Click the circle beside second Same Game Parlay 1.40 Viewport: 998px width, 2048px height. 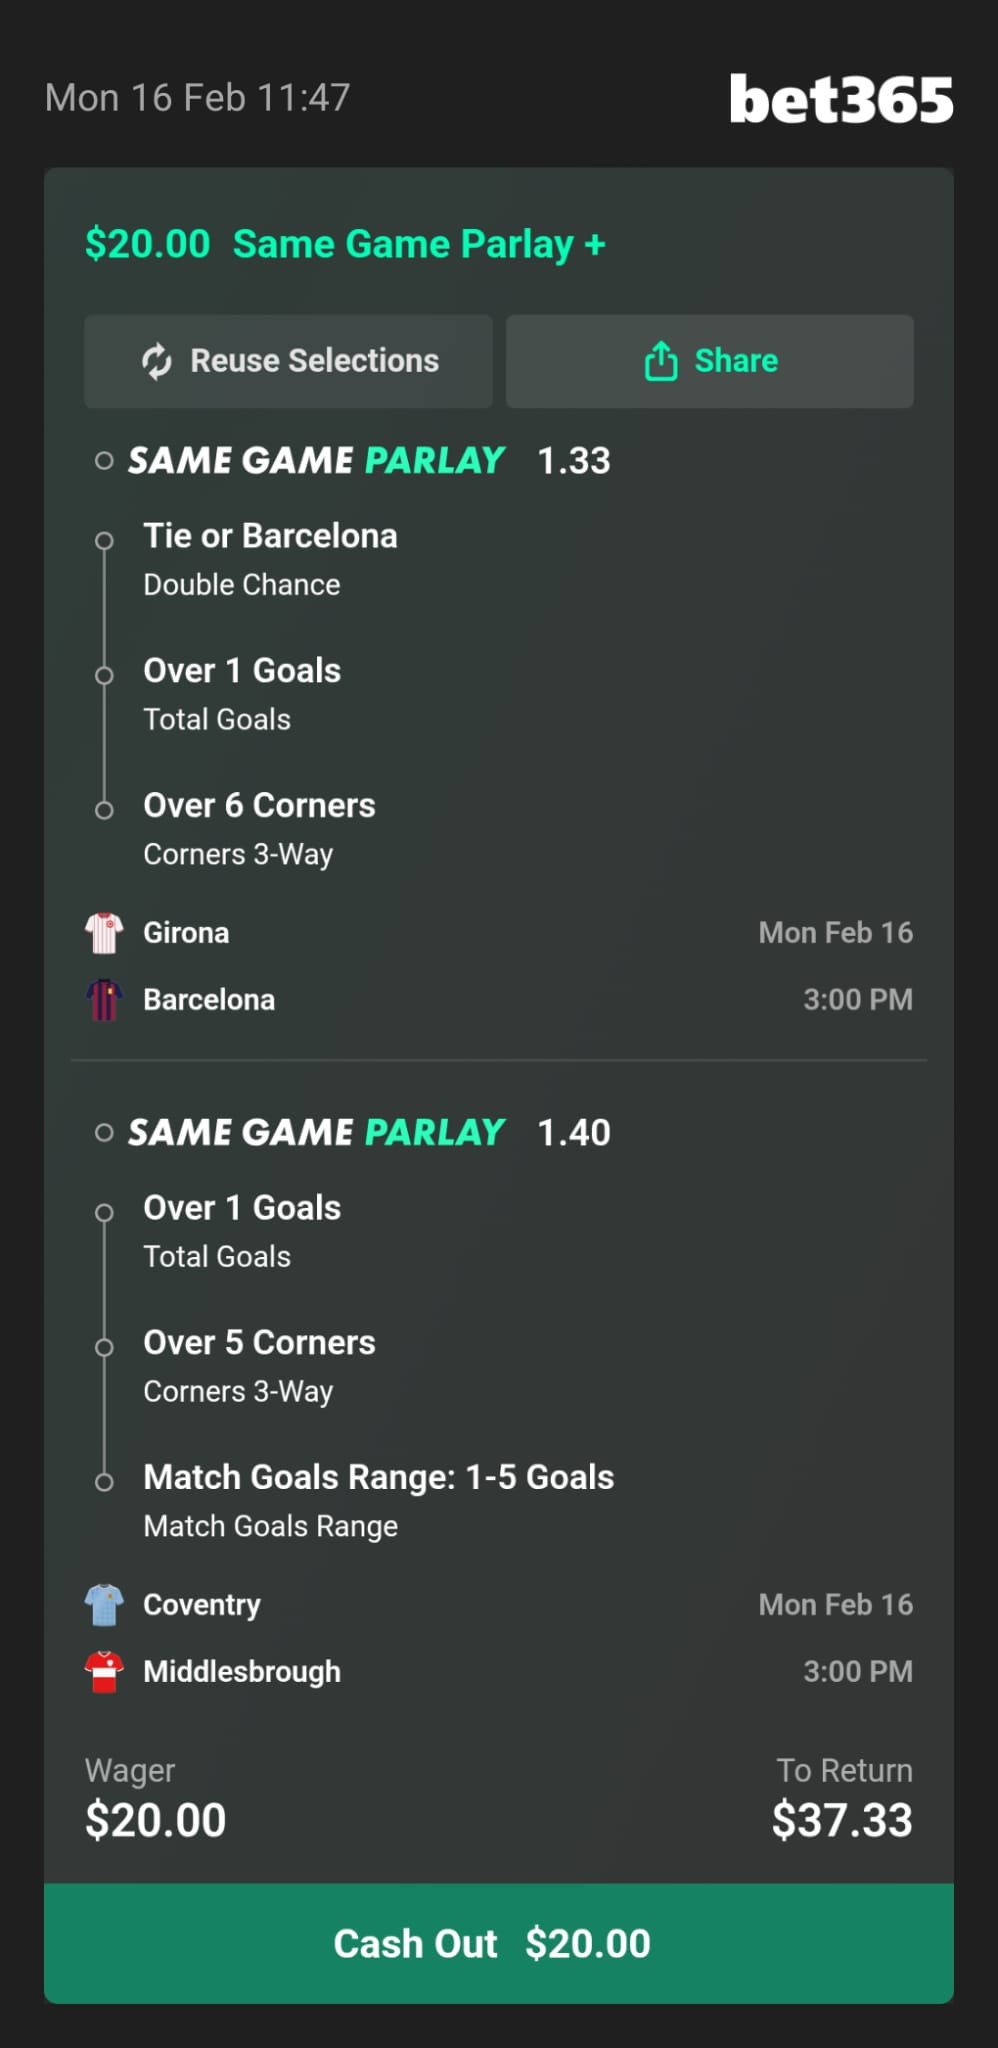104,1133
